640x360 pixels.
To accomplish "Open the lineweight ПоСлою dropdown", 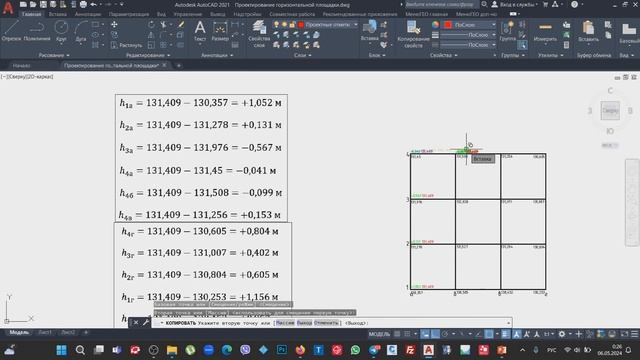I will coord(469,35).
